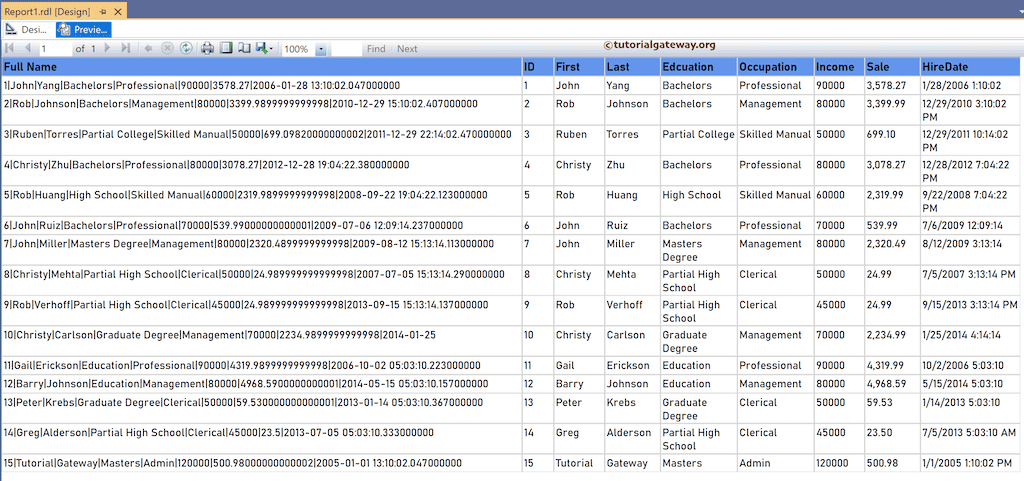The height and width of the screenshot is (481, 1024).
Task: Select the Full Name cell starting 15|Tutorial|Gateway
Action: [x=261, y=463]
